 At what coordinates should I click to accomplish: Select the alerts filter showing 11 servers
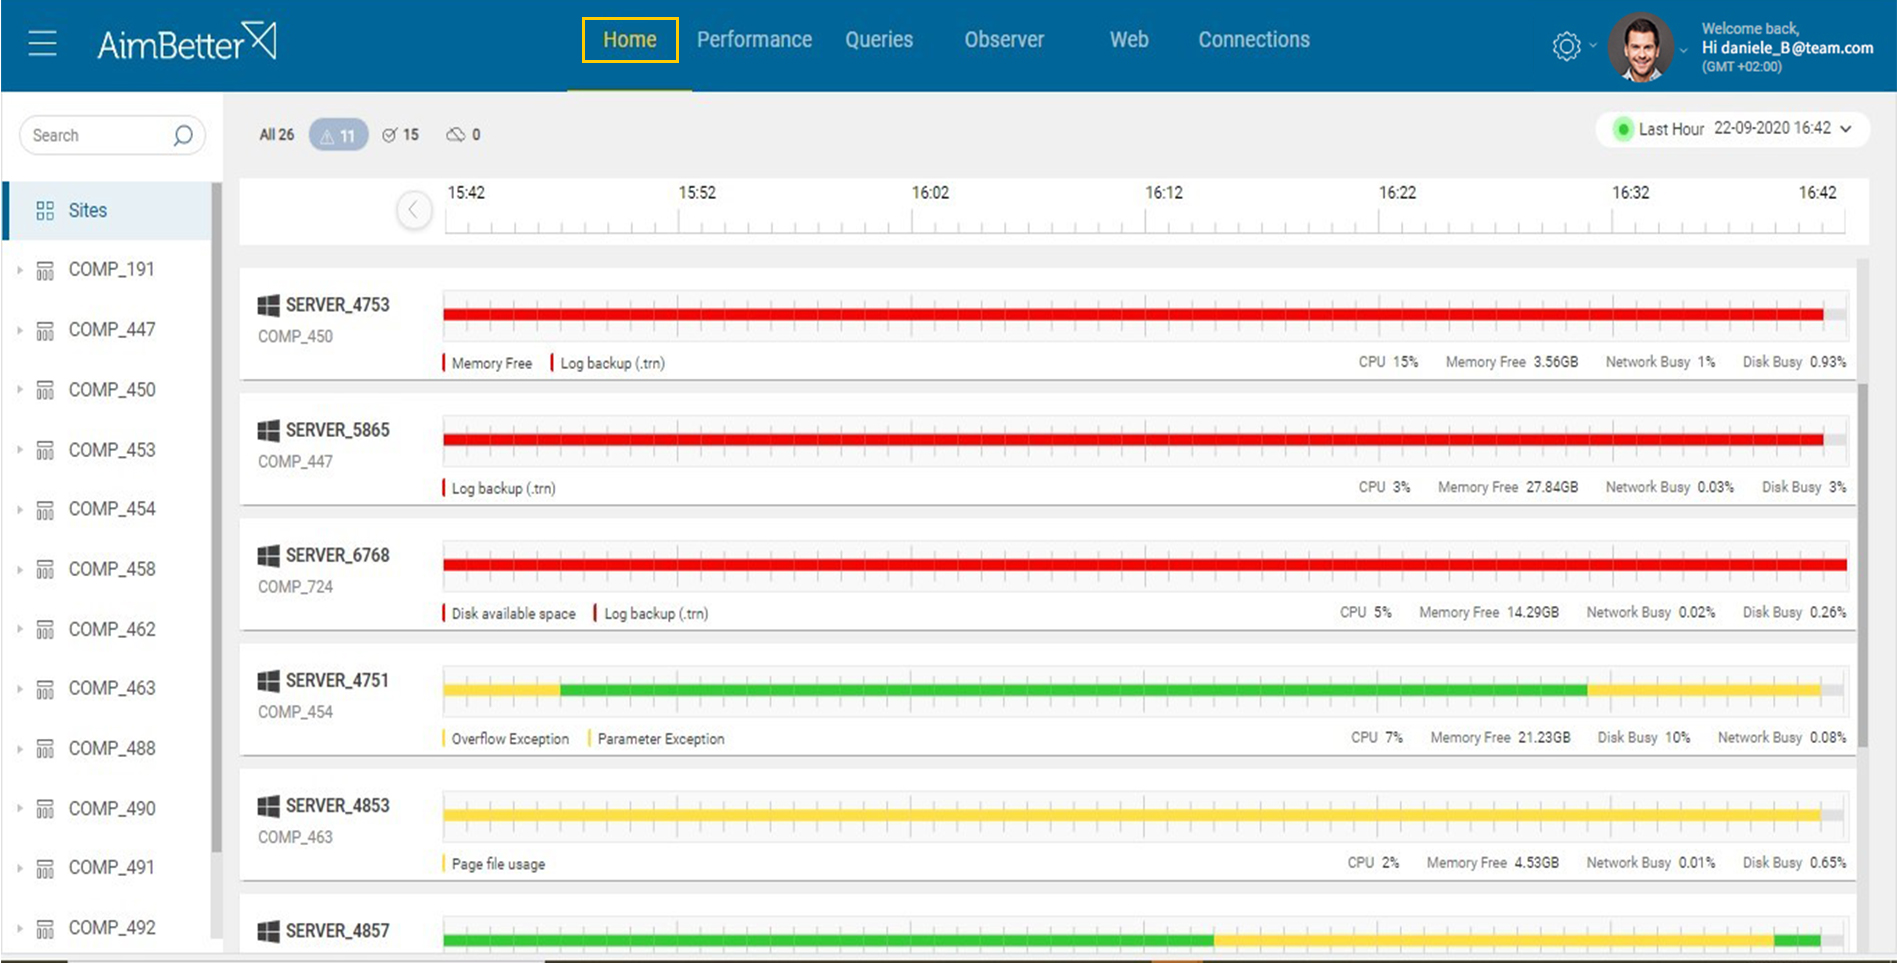coord(337,134)
